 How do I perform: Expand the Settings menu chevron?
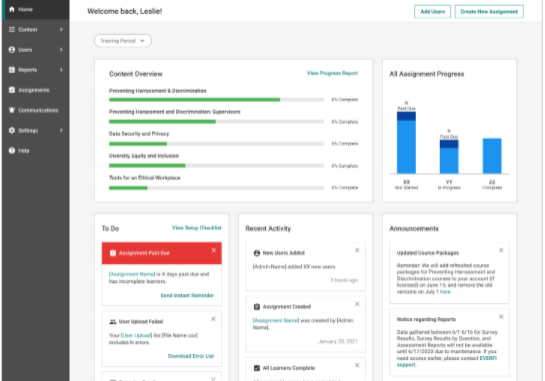[61, 130]
